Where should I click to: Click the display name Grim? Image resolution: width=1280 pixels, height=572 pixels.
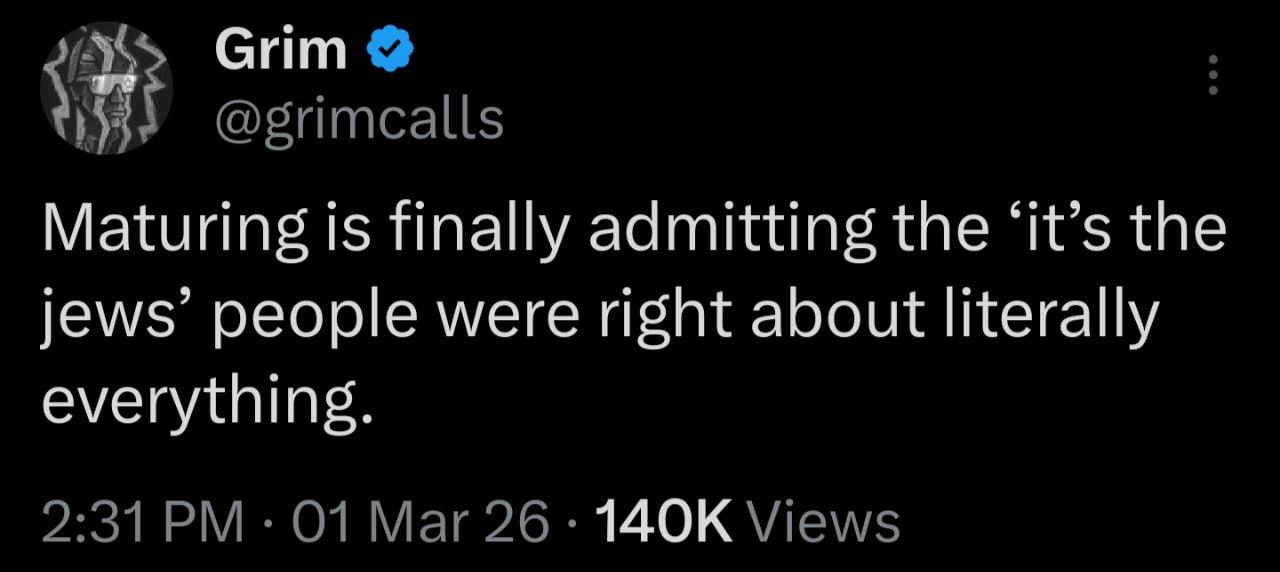click(x=281, y=52)
